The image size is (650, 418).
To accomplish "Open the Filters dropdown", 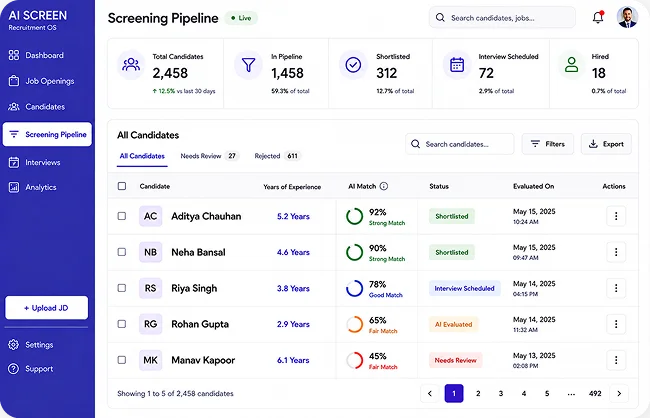I will [548, 144].
